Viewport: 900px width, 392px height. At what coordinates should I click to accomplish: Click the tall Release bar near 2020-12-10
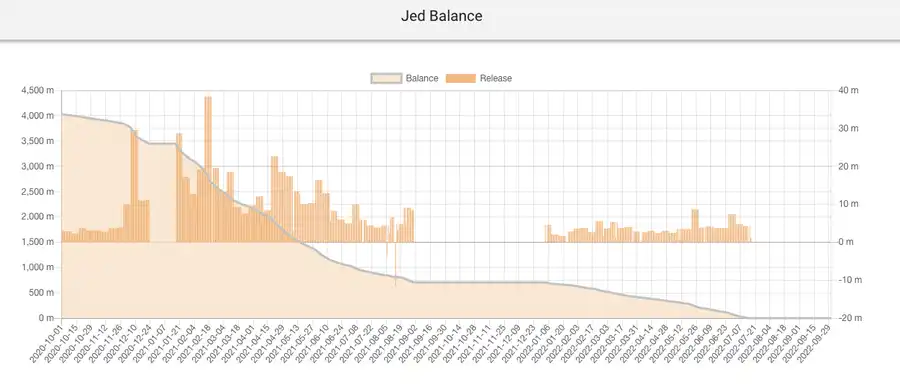(x=134, y=186)
